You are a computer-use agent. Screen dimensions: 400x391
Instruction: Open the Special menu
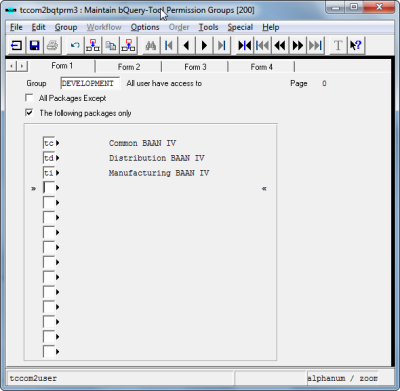click(x=240, y=27)
